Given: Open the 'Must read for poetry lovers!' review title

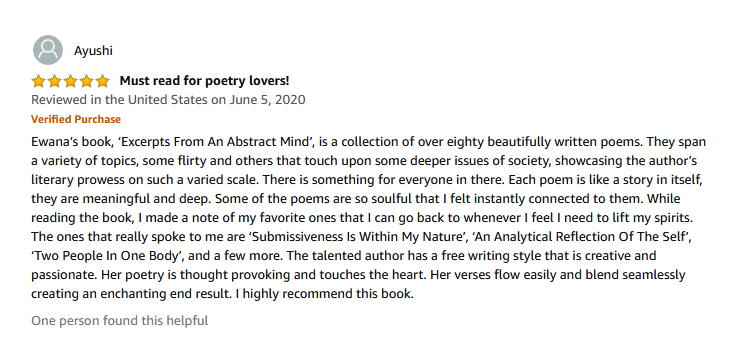Looking at the screenshot, I should tap(204, 81).
